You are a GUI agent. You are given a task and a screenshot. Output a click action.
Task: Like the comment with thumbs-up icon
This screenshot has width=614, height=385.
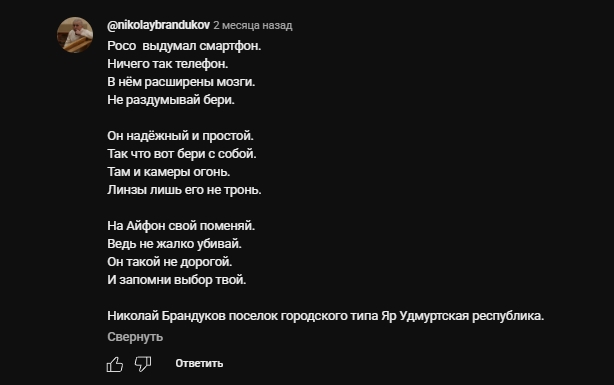115,364
